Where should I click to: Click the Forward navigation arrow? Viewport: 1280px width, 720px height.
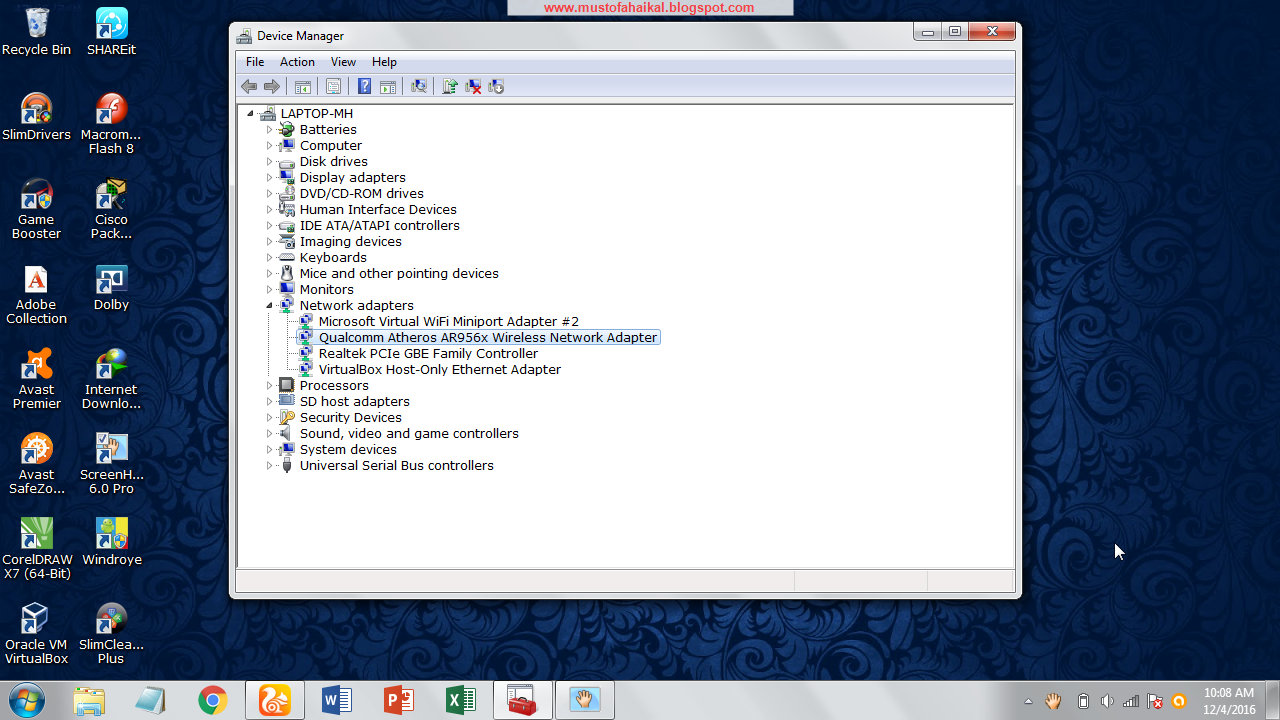pyautogui.click(x=273, y=86)
